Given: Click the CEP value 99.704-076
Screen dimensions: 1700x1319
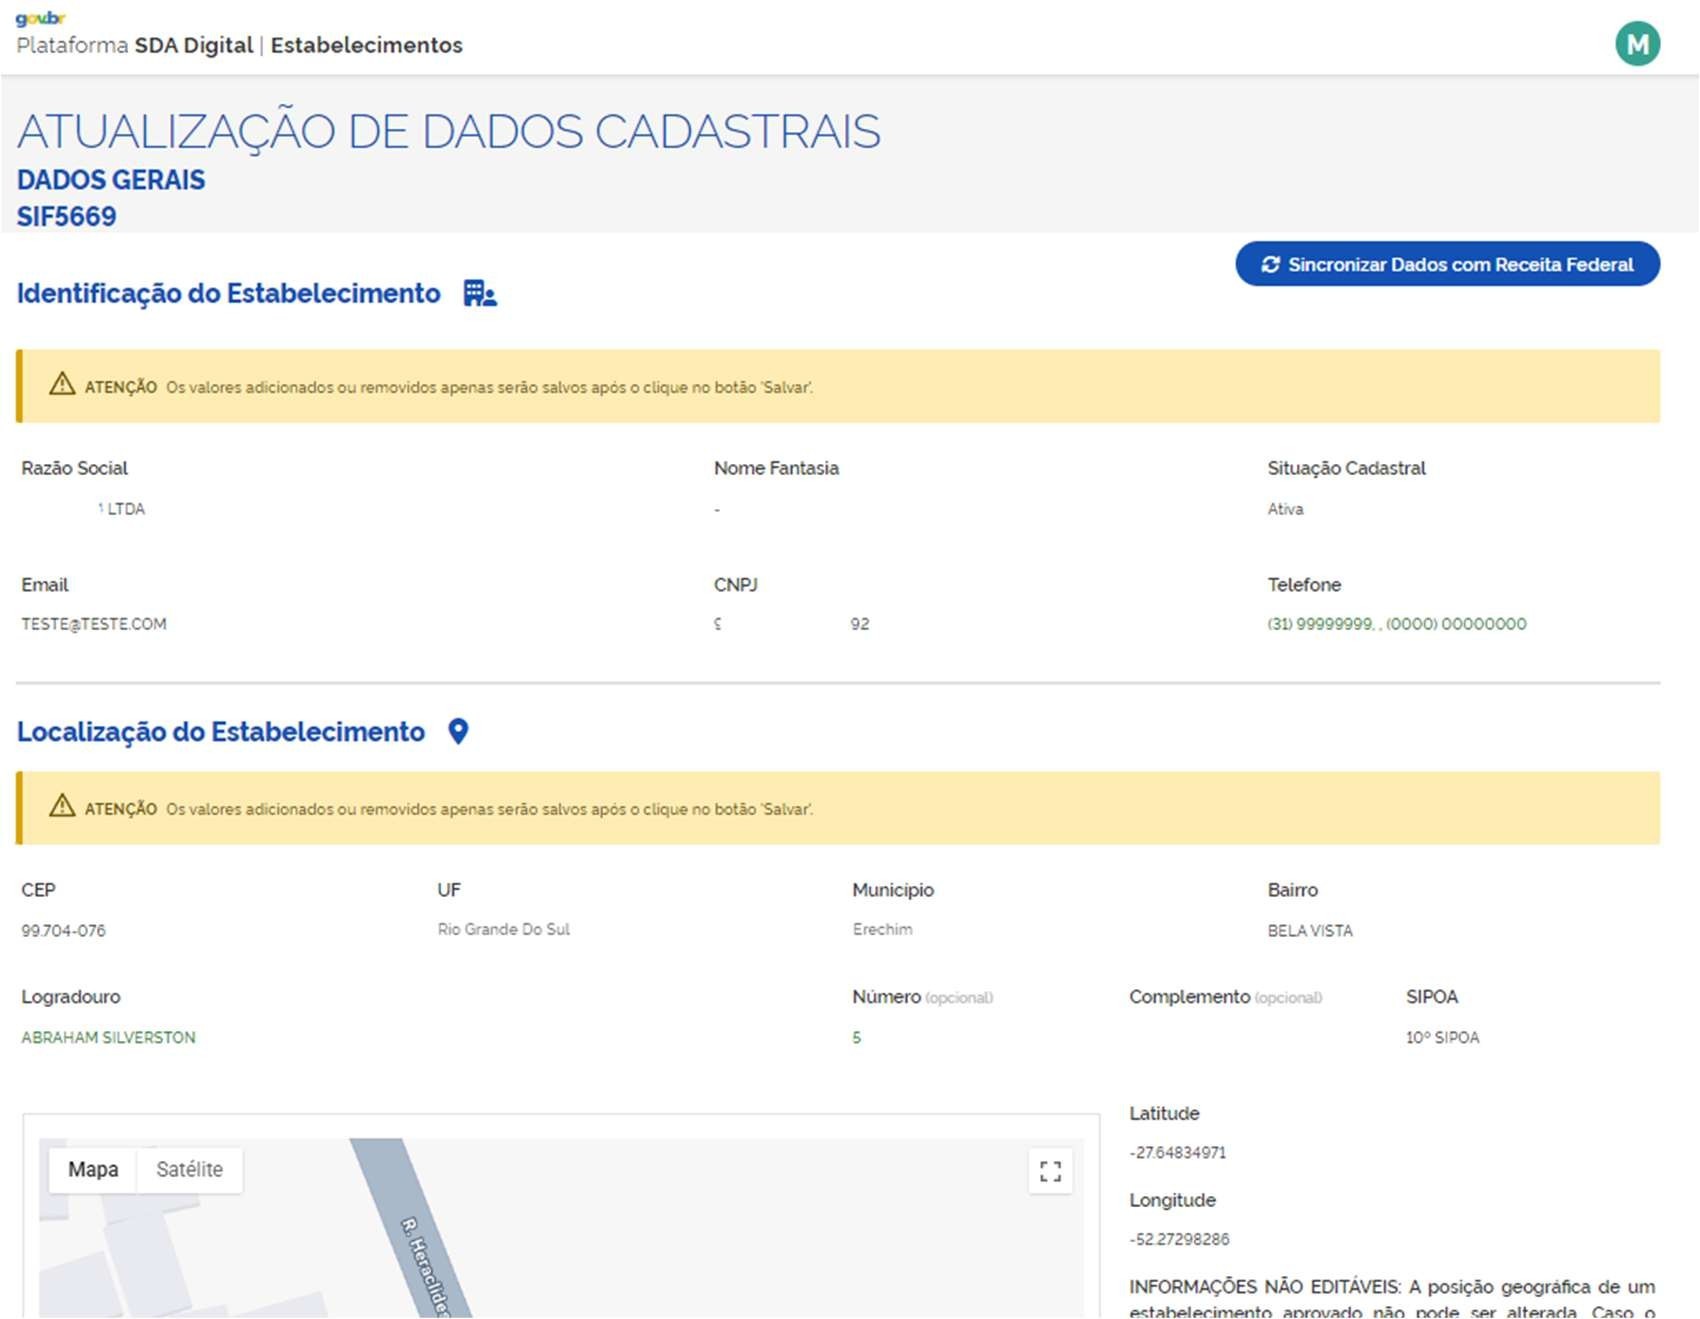Looking at the screenshot, I should tap(63, 931).
